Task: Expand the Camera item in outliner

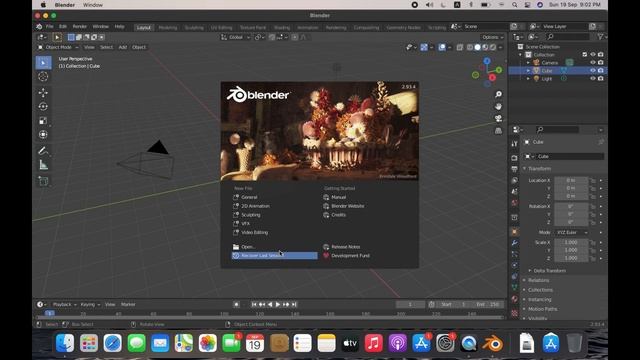Action: [x=529, y=62]
